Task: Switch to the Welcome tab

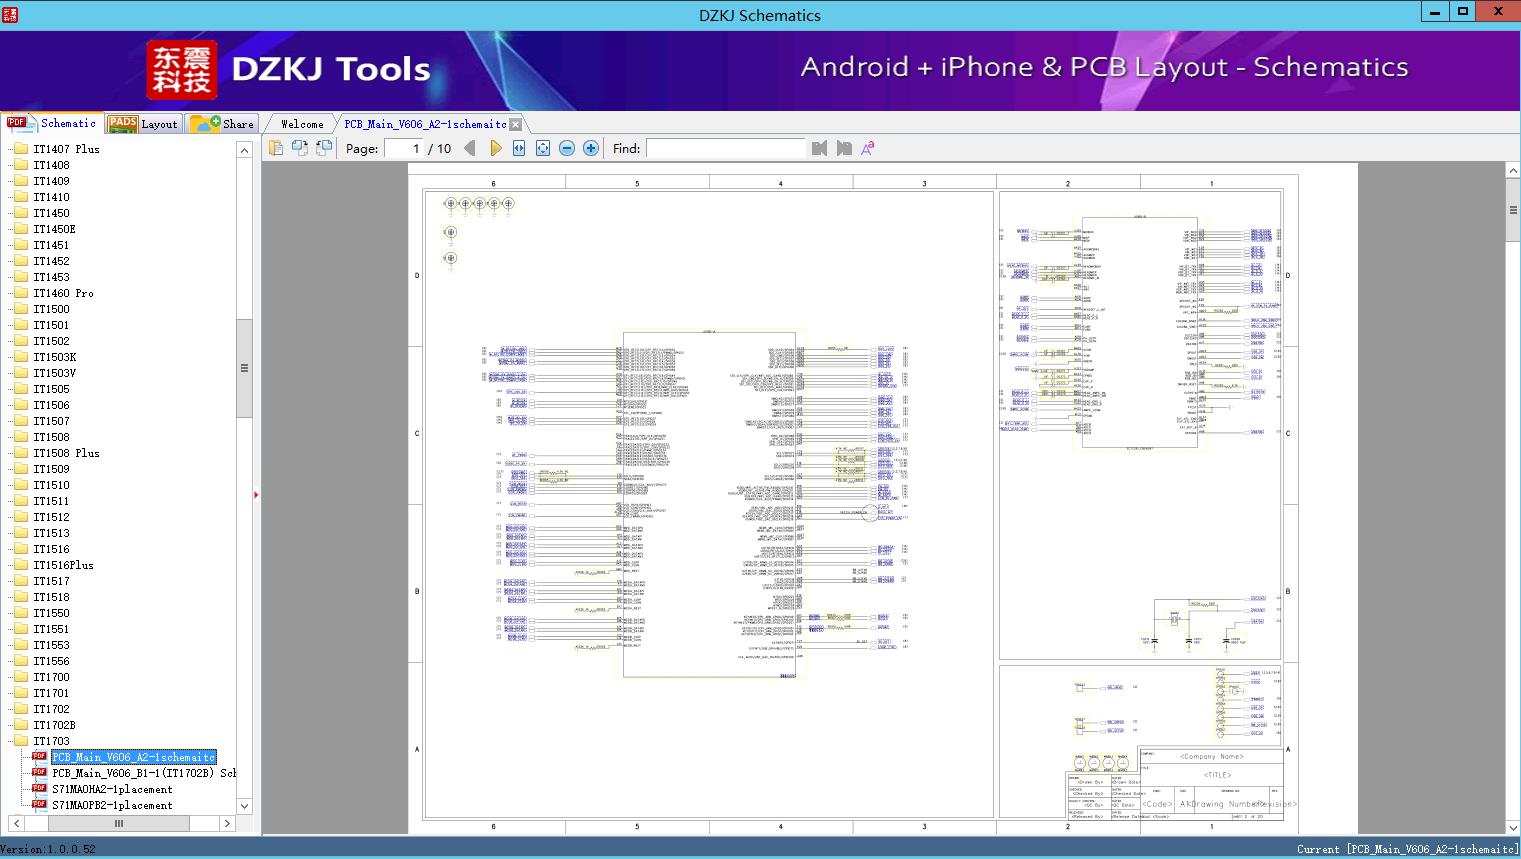Action: [302, 124]
